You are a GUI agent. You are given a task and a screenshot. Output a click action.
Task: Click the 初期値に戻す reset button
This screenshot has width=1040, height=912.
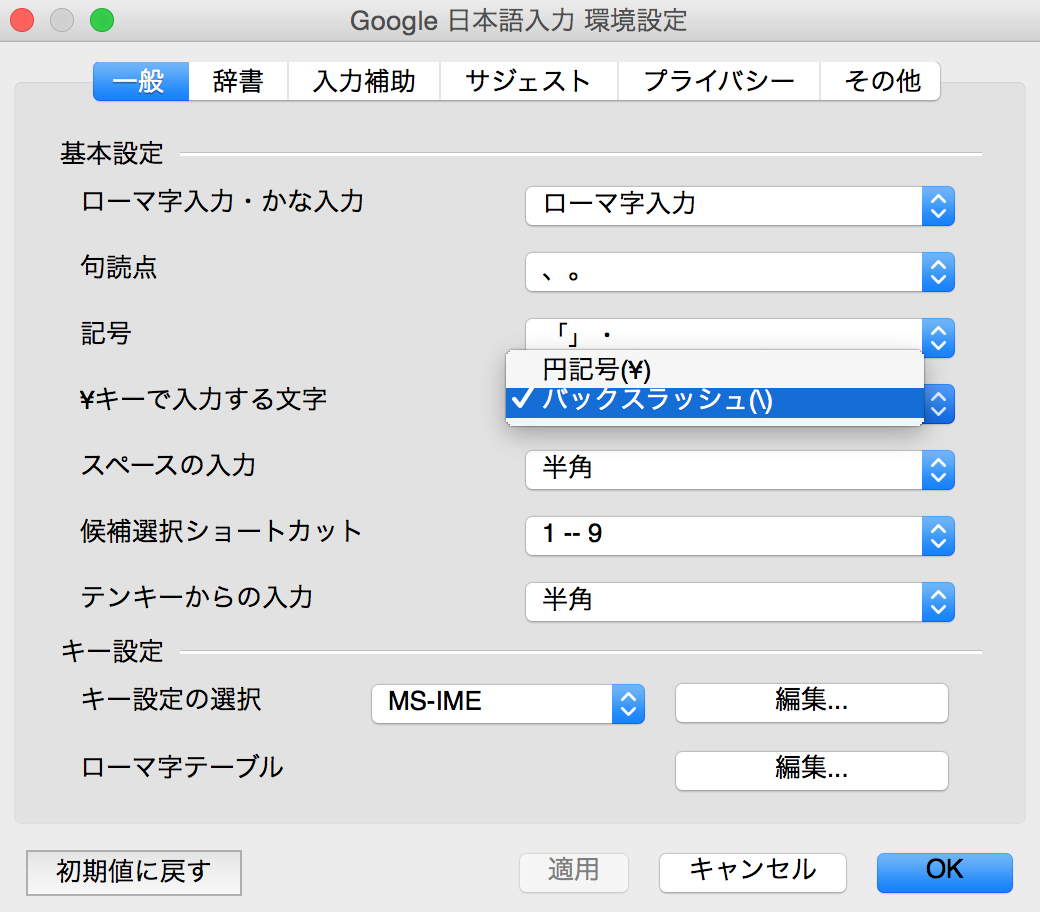pyautogui.click(x=134, y=872)
